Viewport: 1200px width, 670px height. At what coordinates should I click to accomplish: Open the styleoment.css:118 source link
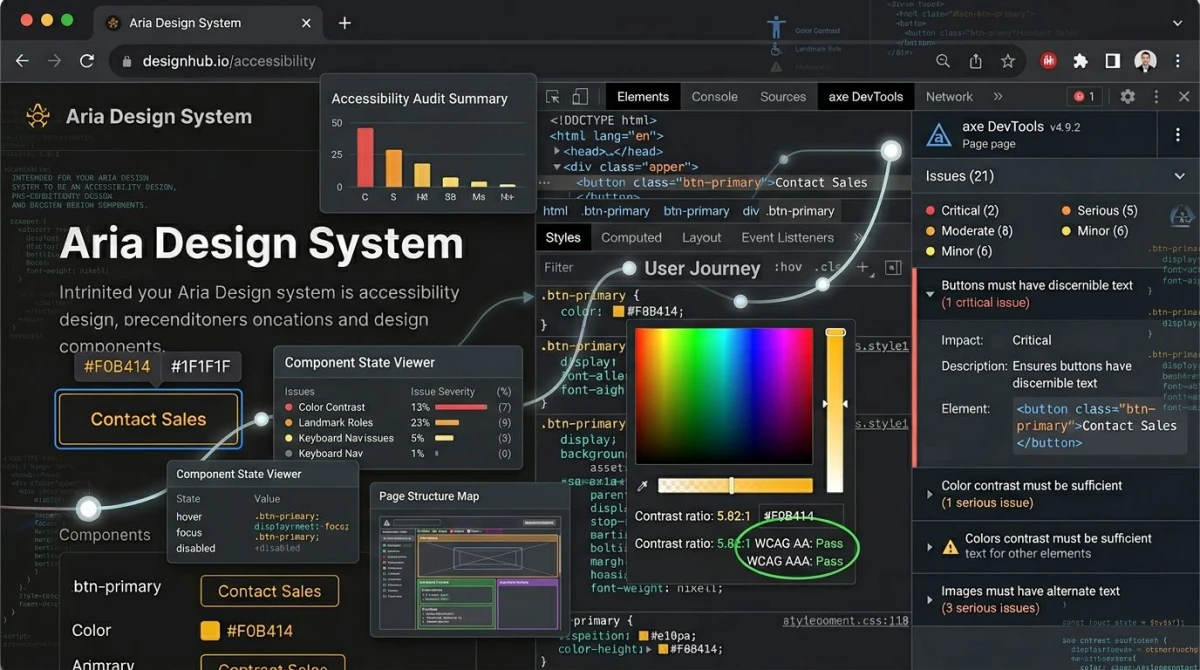(x=845, y=621)
